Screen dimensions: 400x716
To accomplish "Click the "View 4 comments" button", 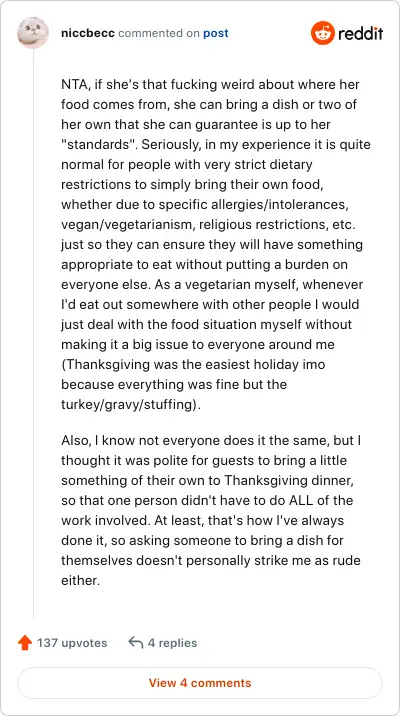I will point(200,683).
